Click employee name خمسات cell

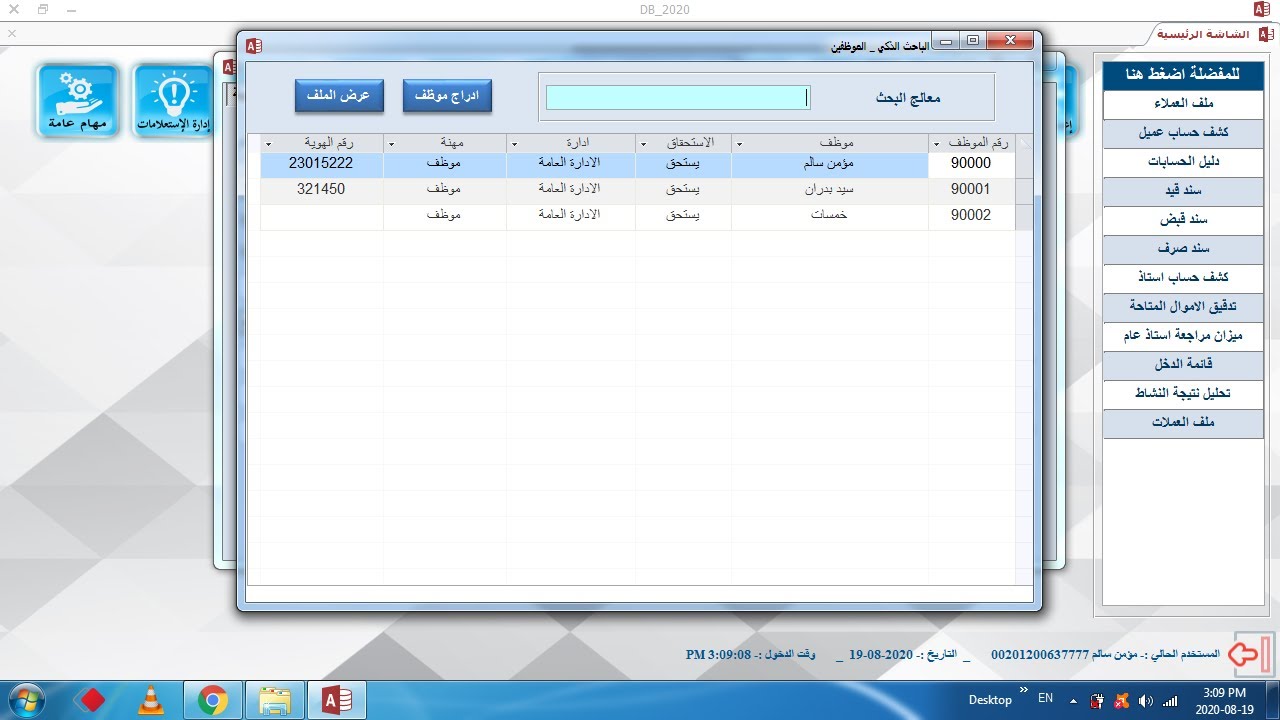click(830, 216)
